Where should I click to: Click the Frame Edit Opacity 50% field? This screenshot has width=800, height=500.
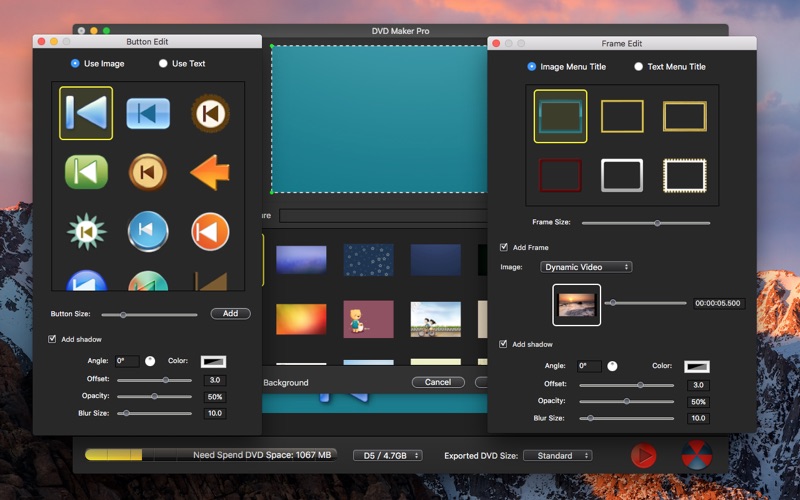[x=698, y=402]
